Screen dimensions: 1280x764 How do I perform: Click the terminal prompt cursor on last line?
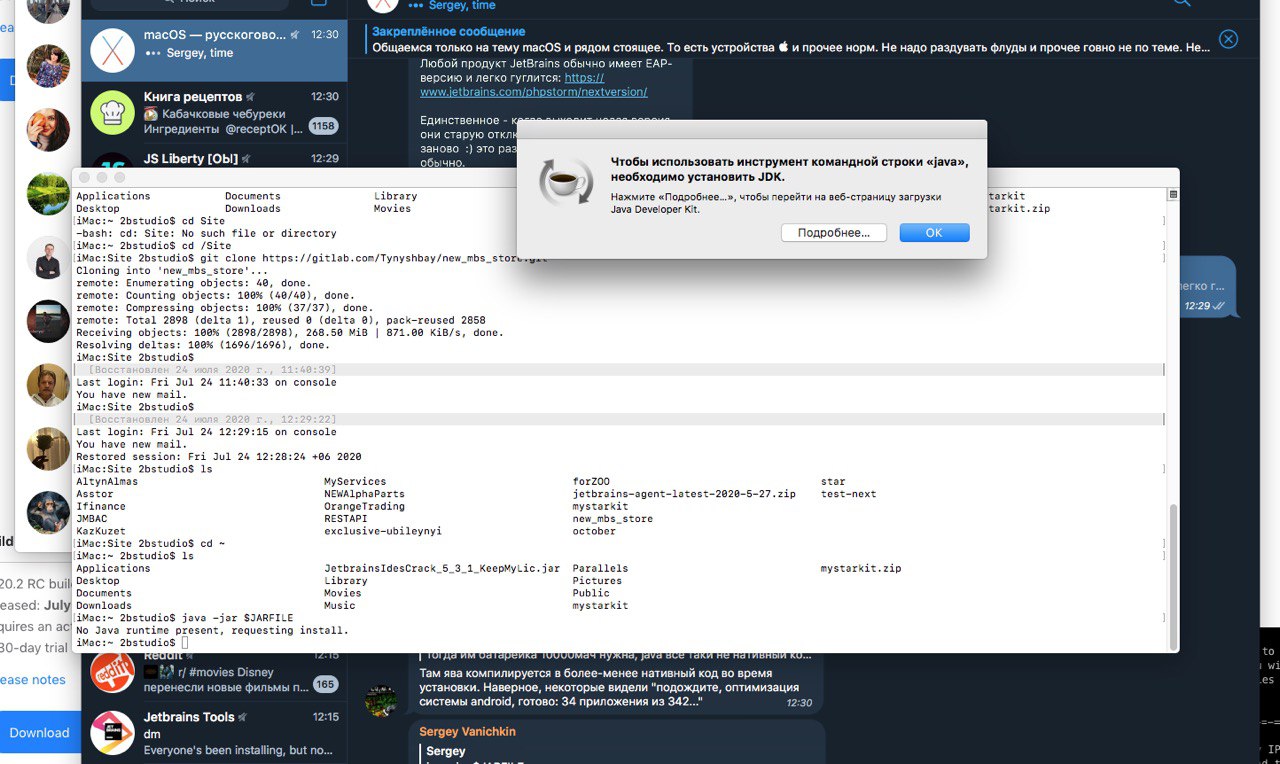[x=186, y=643]
